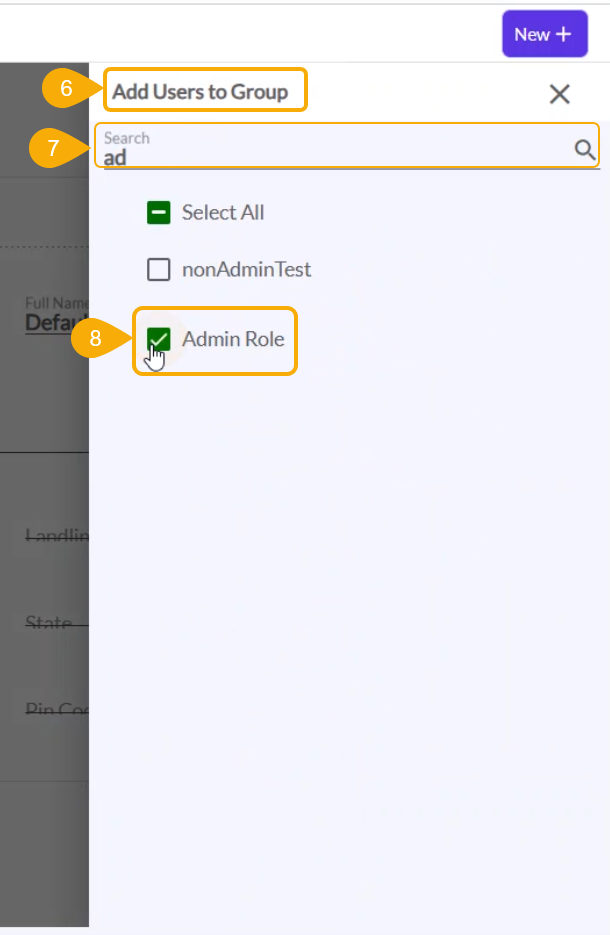610x935 pixels.
Task: Click the plus icon beside New
Action: (x=564, y=34)
